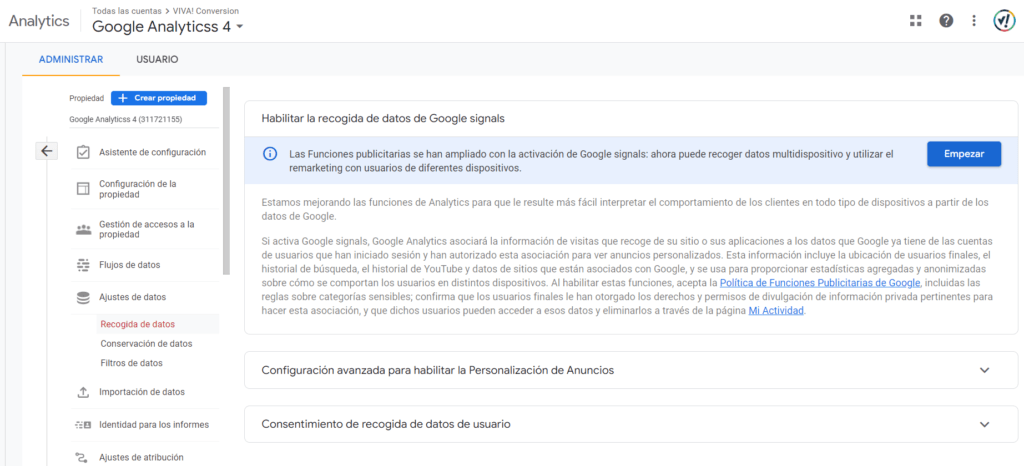1024x466 pixels.
Task: Click the info icon in the blue banner
Action: coord(270,154)
